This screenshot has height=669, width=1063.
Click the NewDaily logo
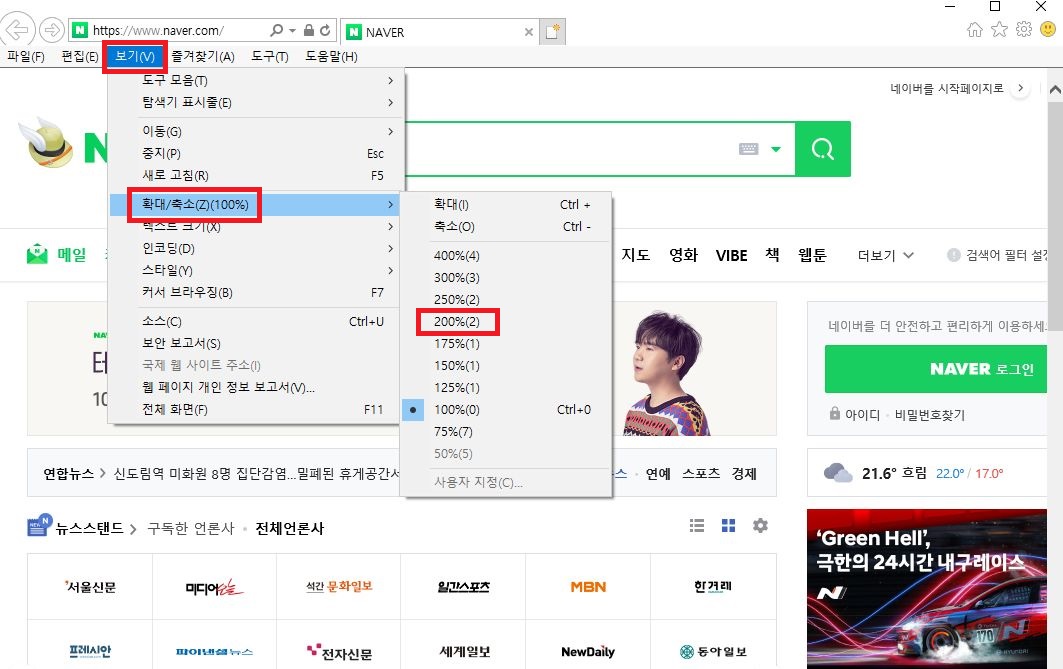(x=588, y=651)
